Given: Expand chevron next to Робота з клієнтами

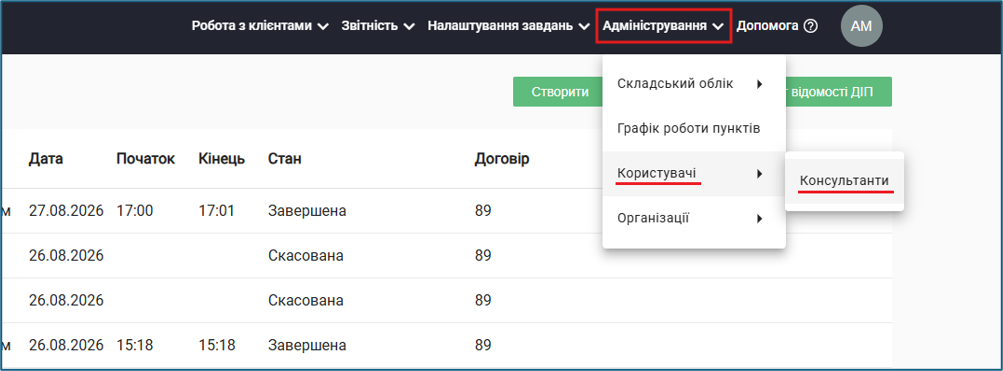Looking at the screenshot, I should point(322,27).
